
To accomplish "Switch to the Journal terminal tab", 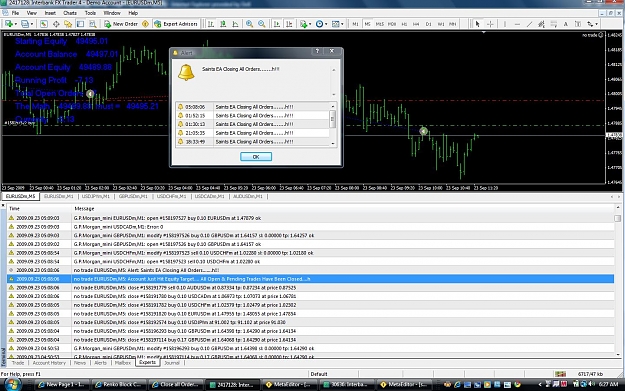I will (172, 363).
